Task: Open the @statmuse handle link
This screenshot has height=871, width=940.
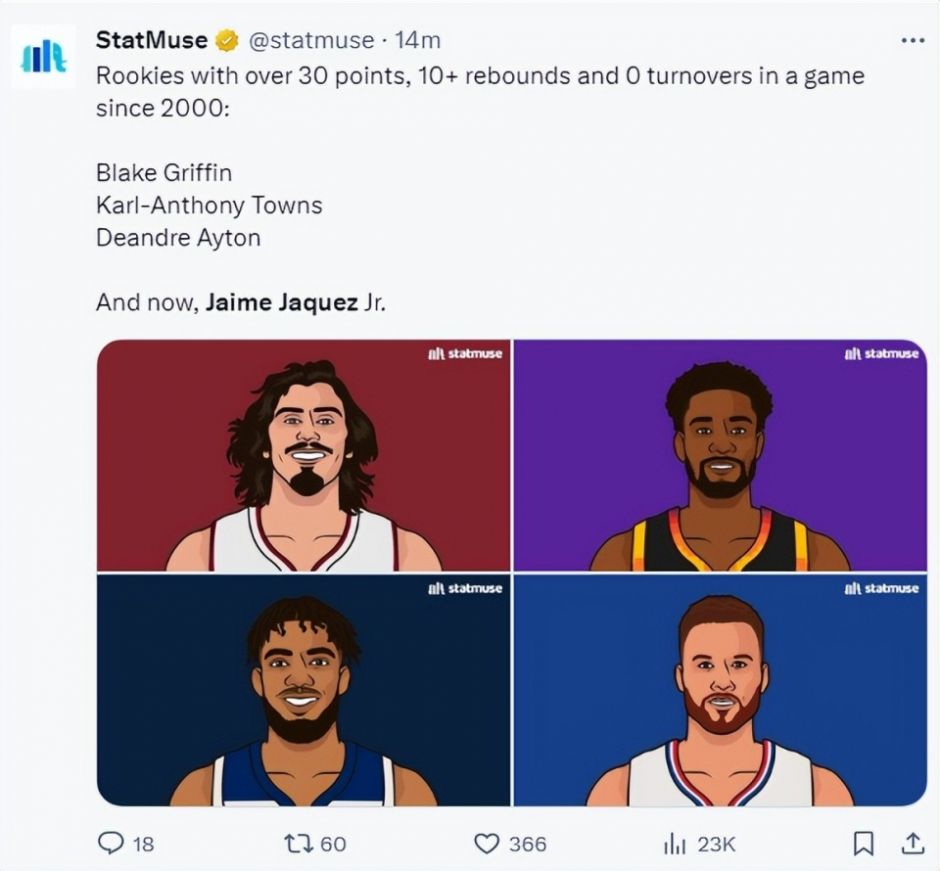Action: pos(308,41)
